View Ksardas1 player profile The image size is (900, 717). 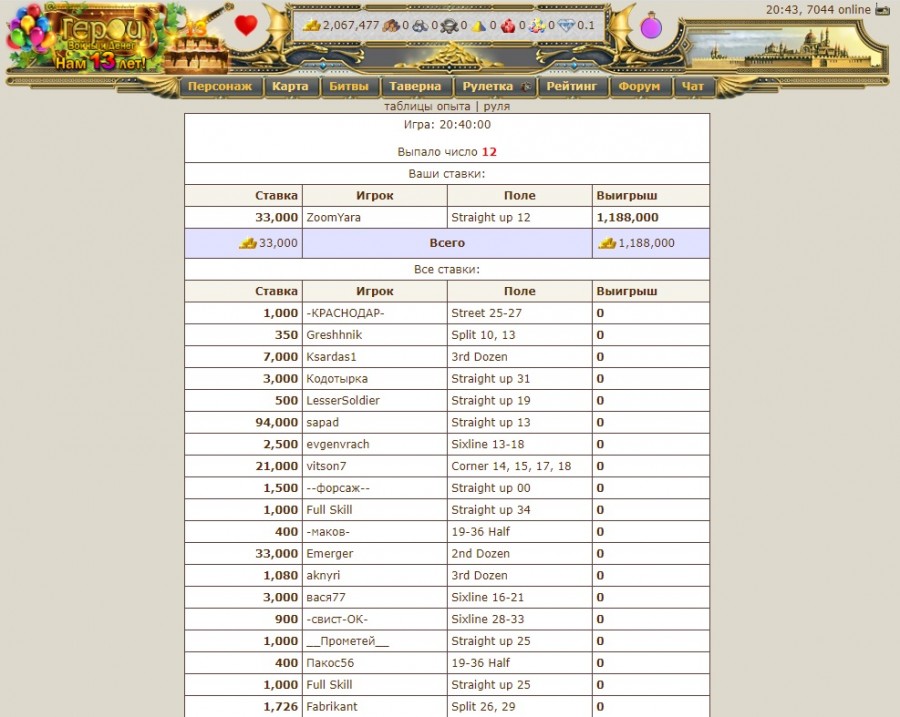tap(331, 357)
